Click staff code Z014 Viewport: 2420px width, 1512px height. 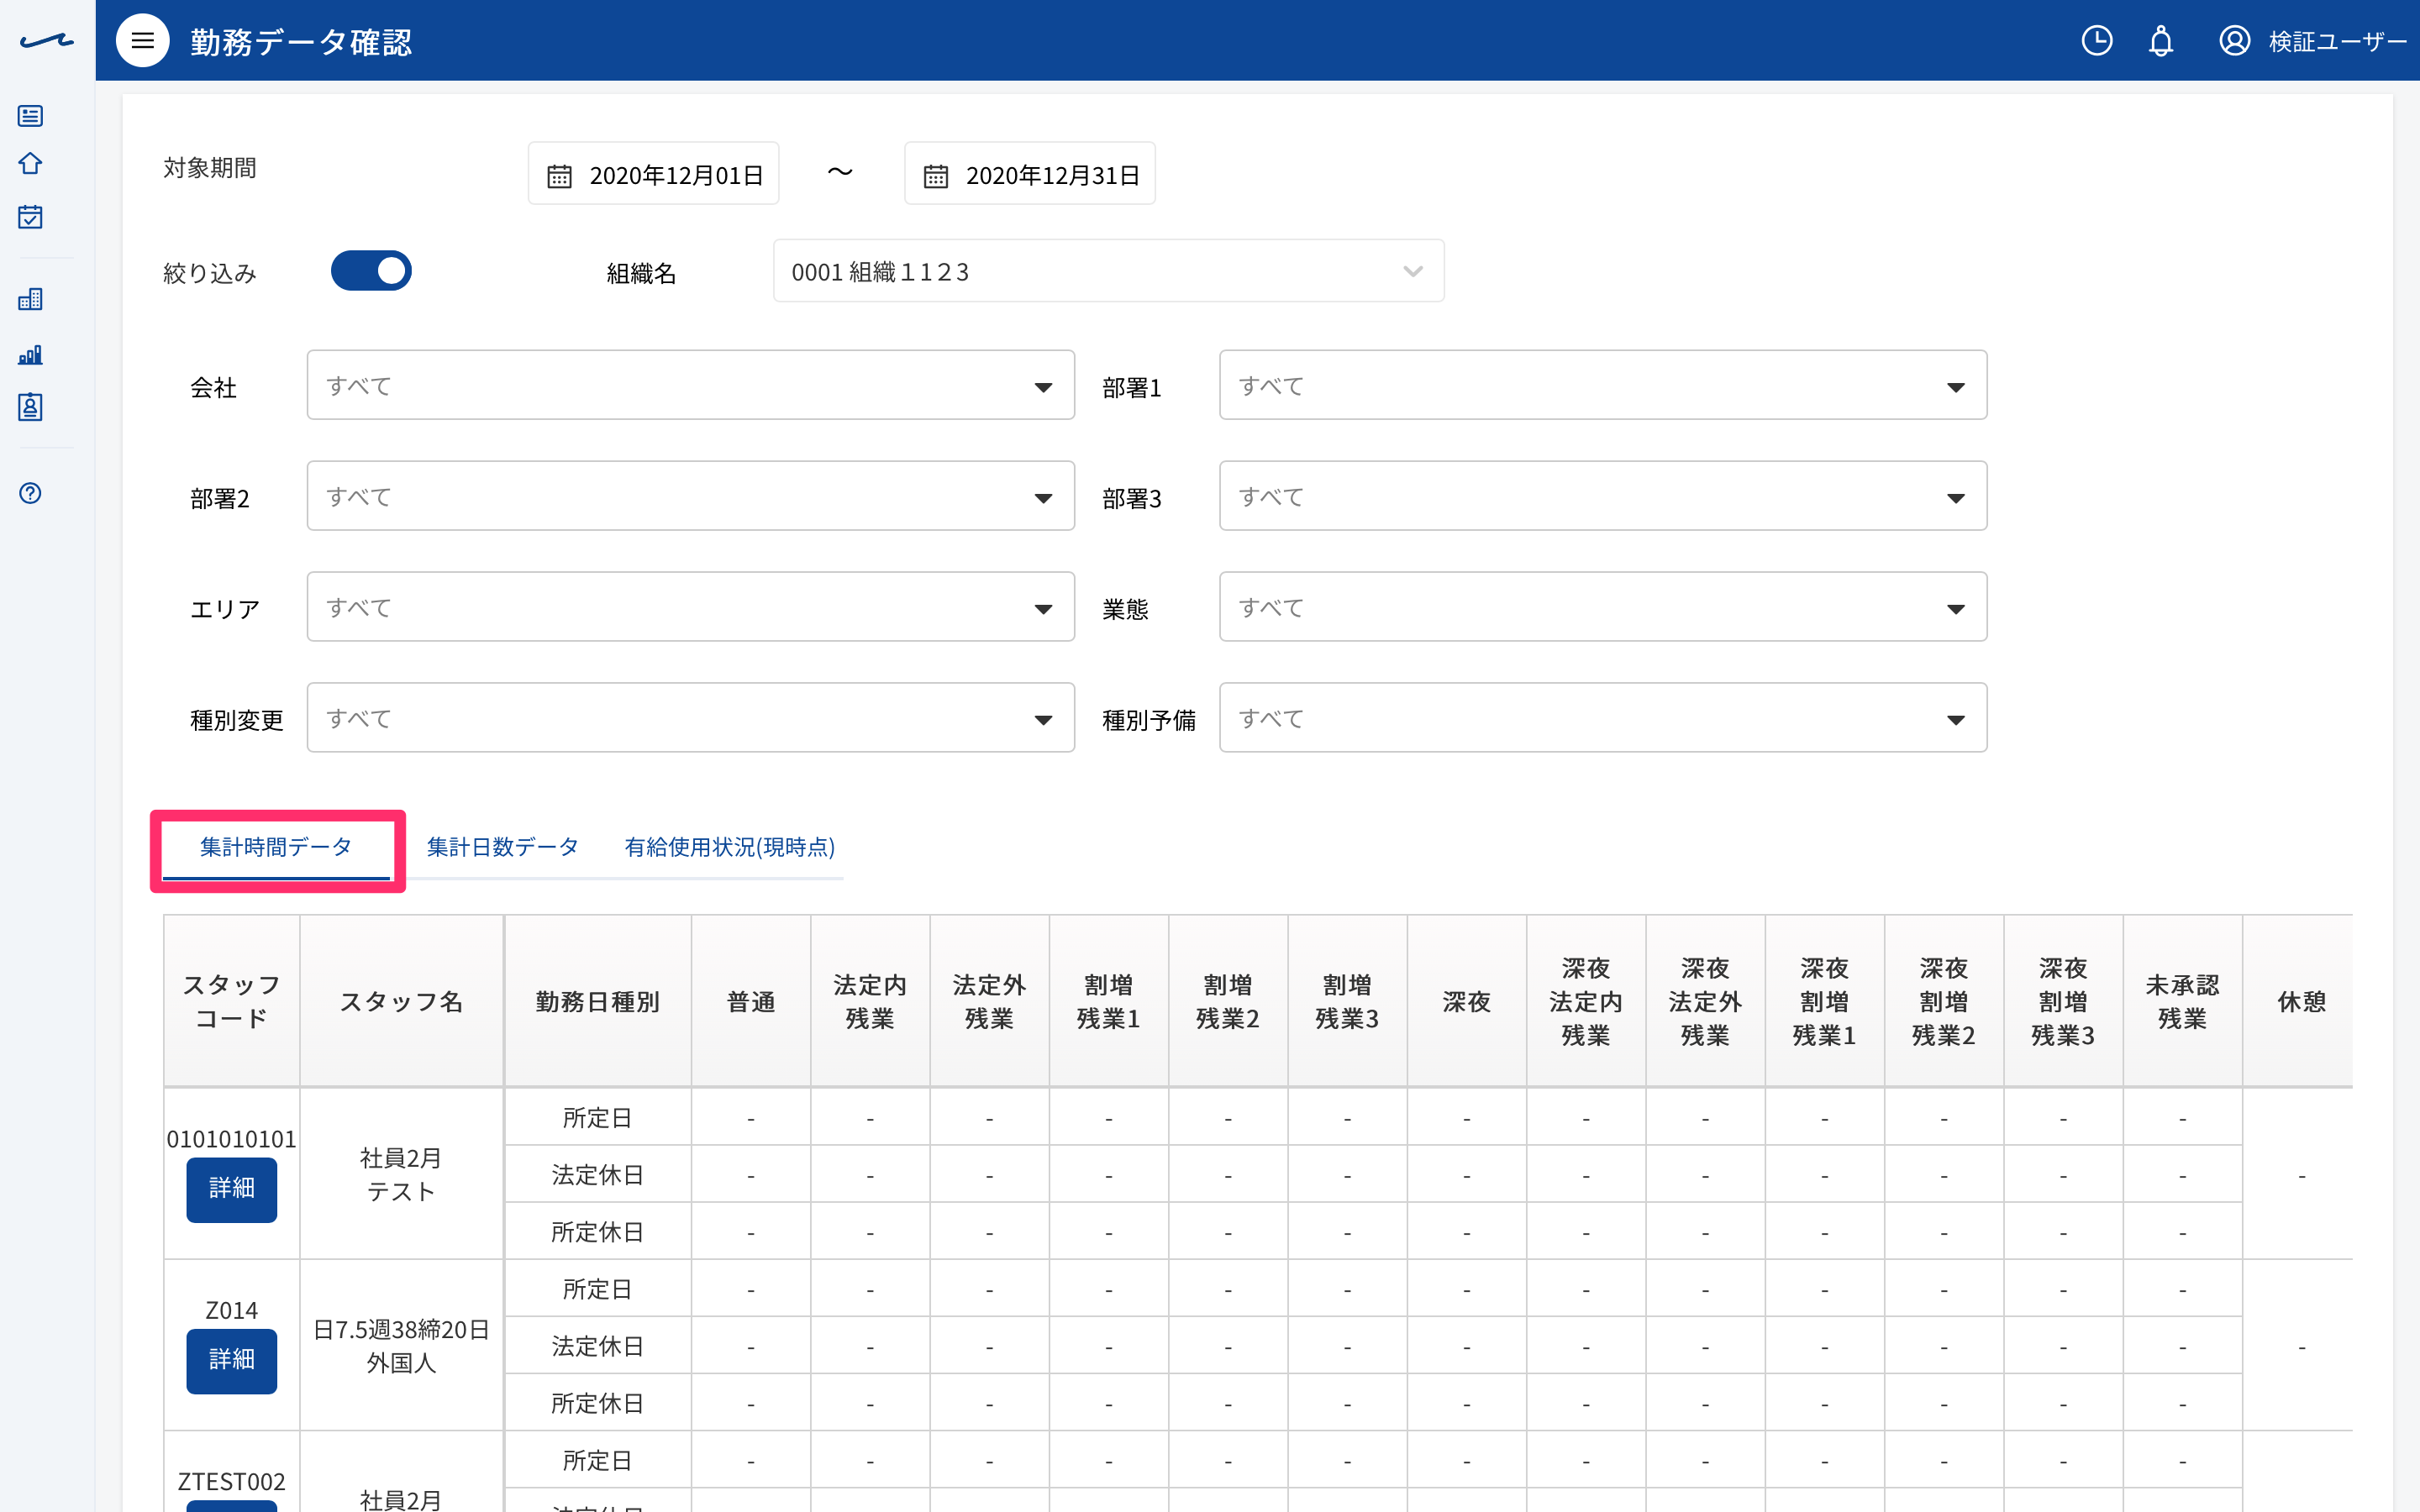[231, 1310]
